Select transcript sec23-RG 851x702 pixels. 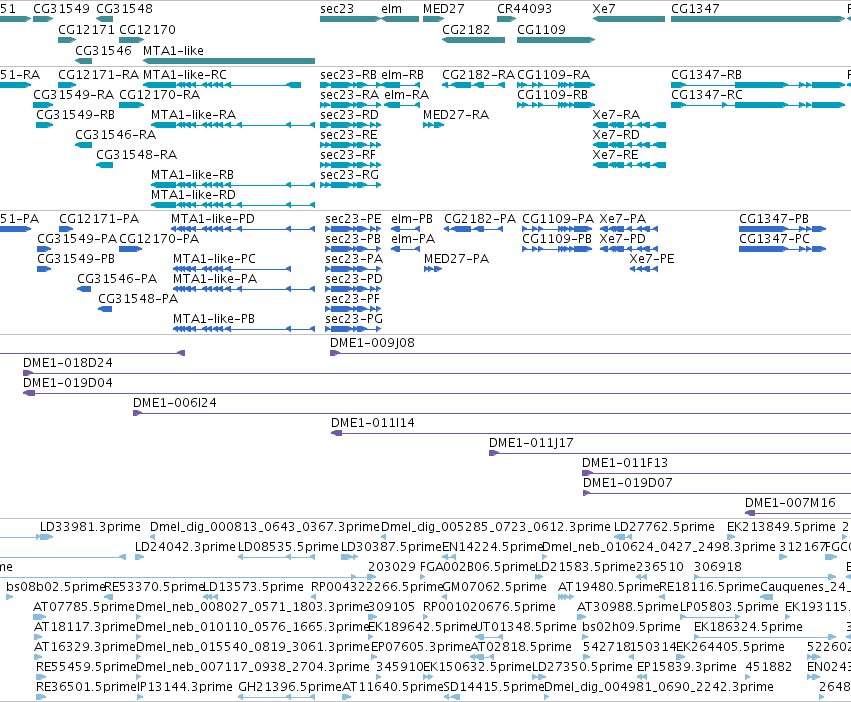click(351, 185)
